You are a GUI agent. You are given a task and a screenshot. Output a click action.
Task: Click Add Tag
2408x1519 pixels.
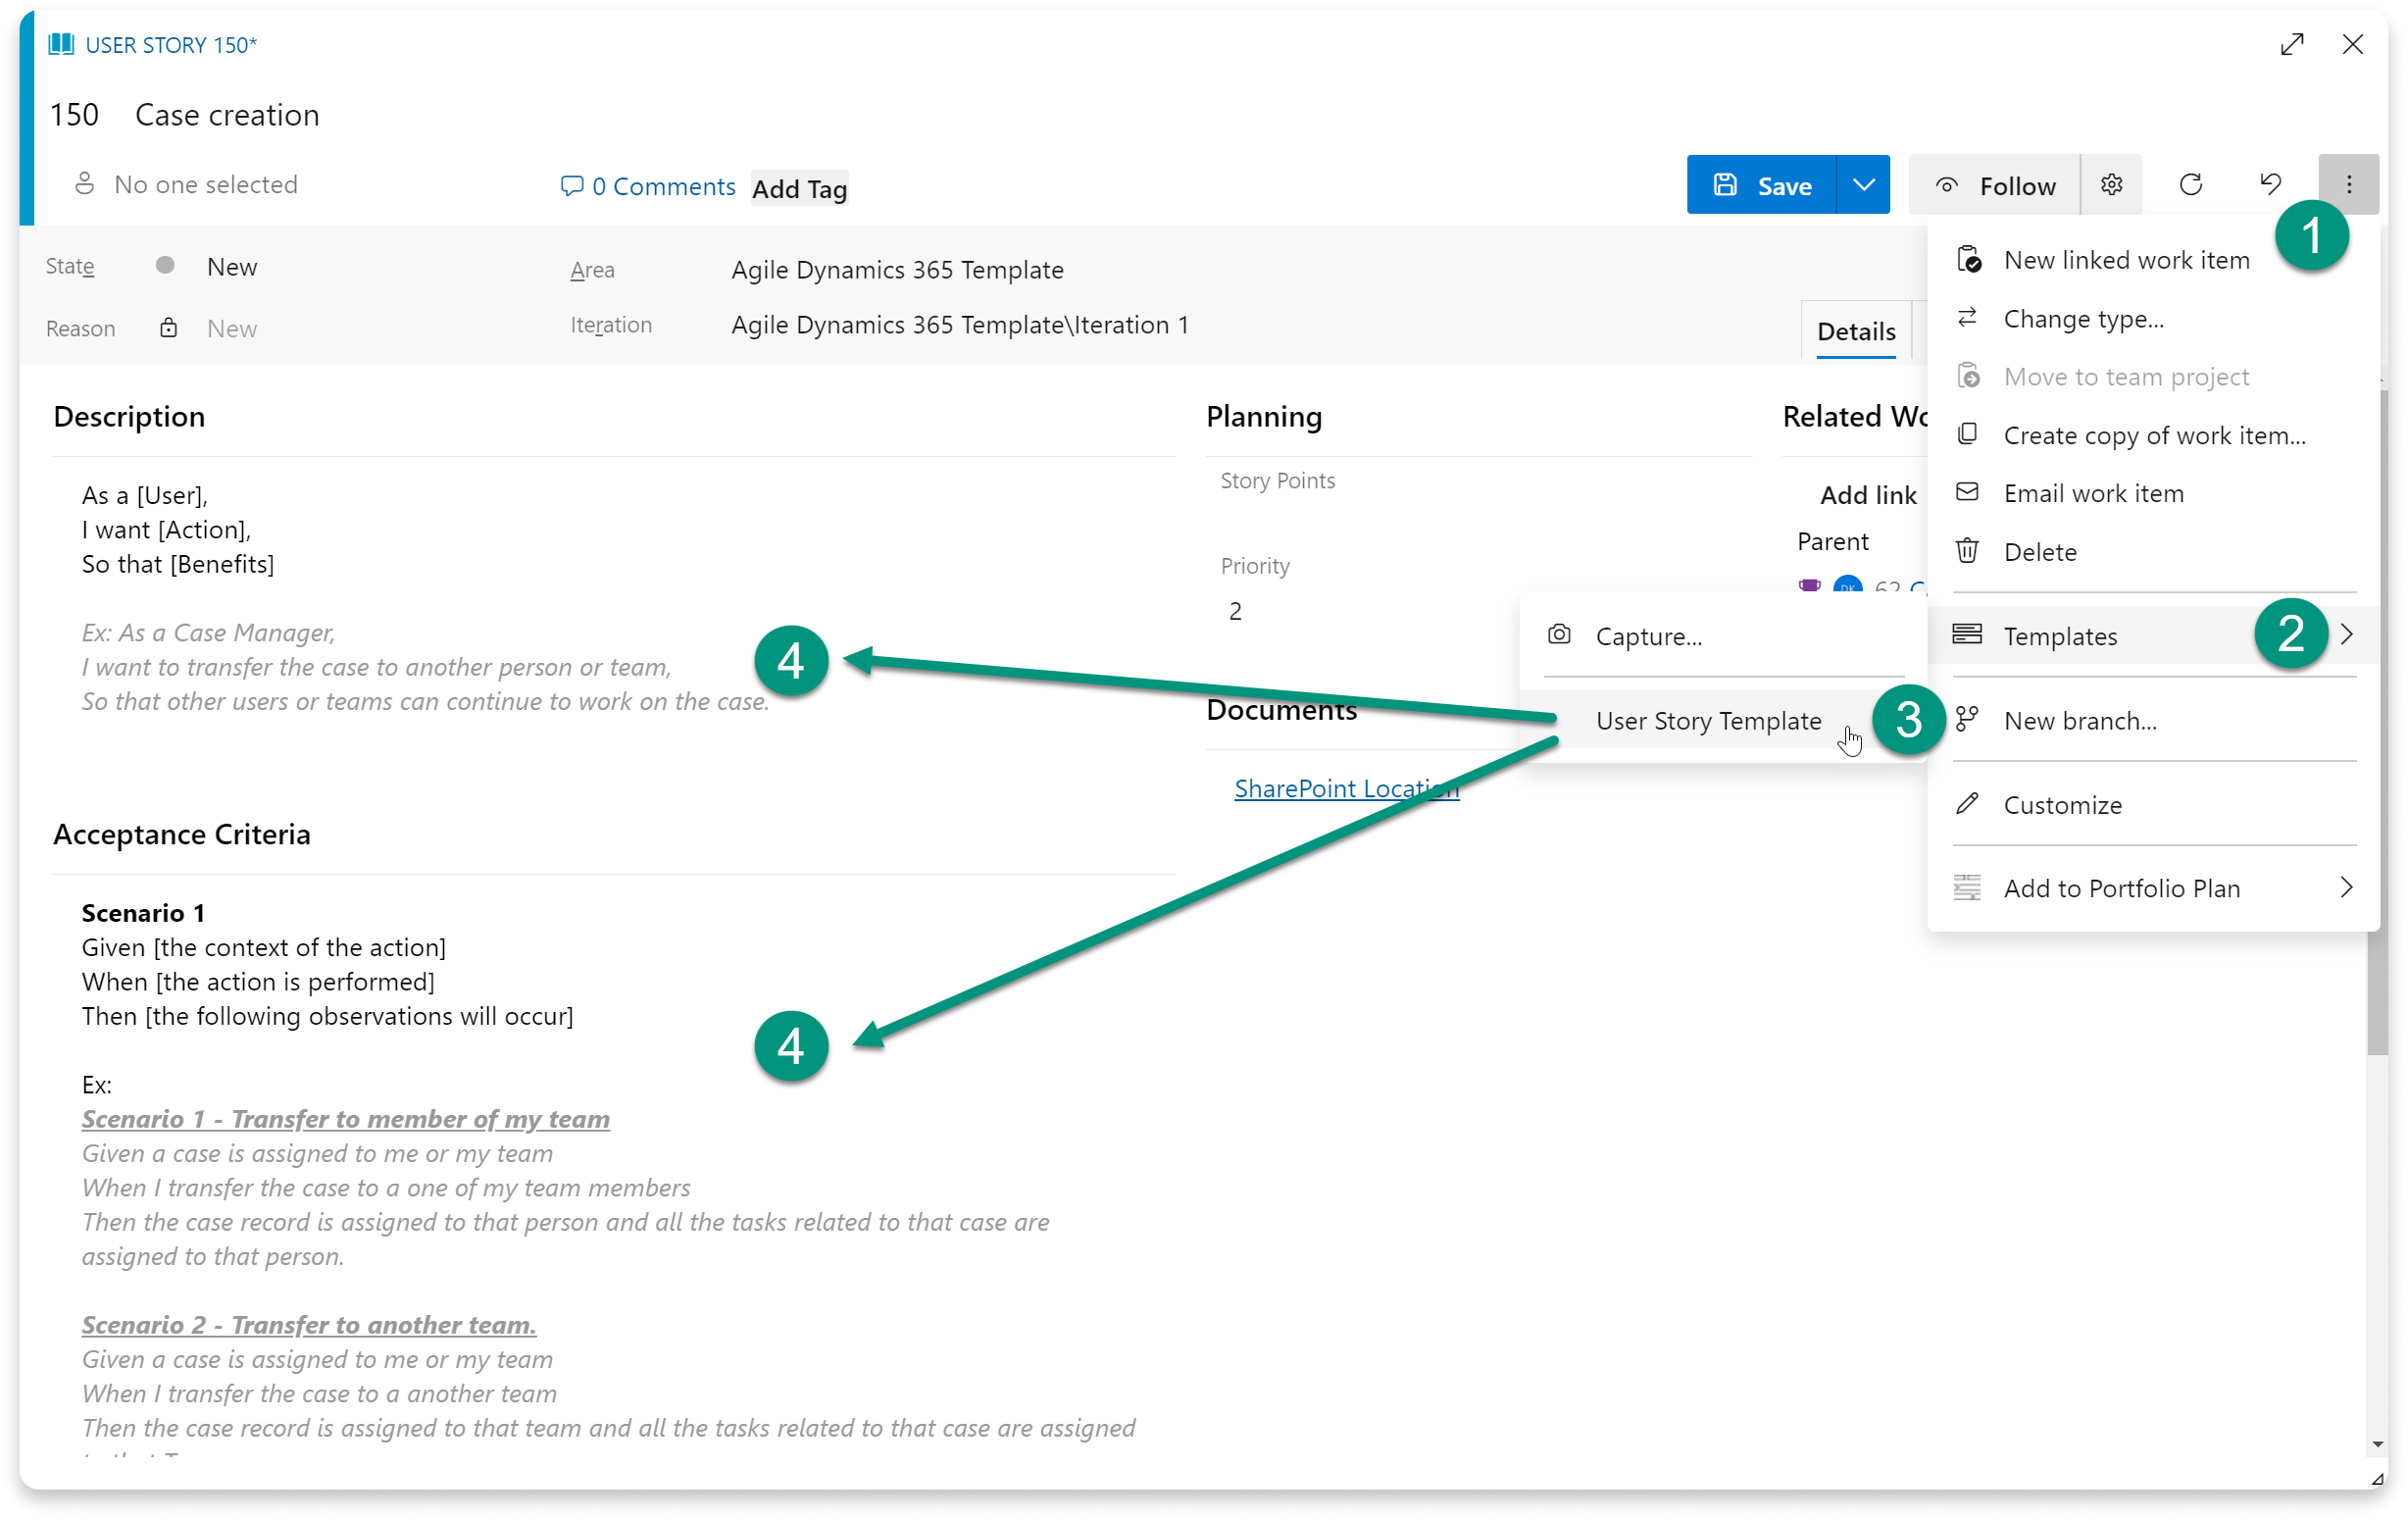tap(799, 188)
